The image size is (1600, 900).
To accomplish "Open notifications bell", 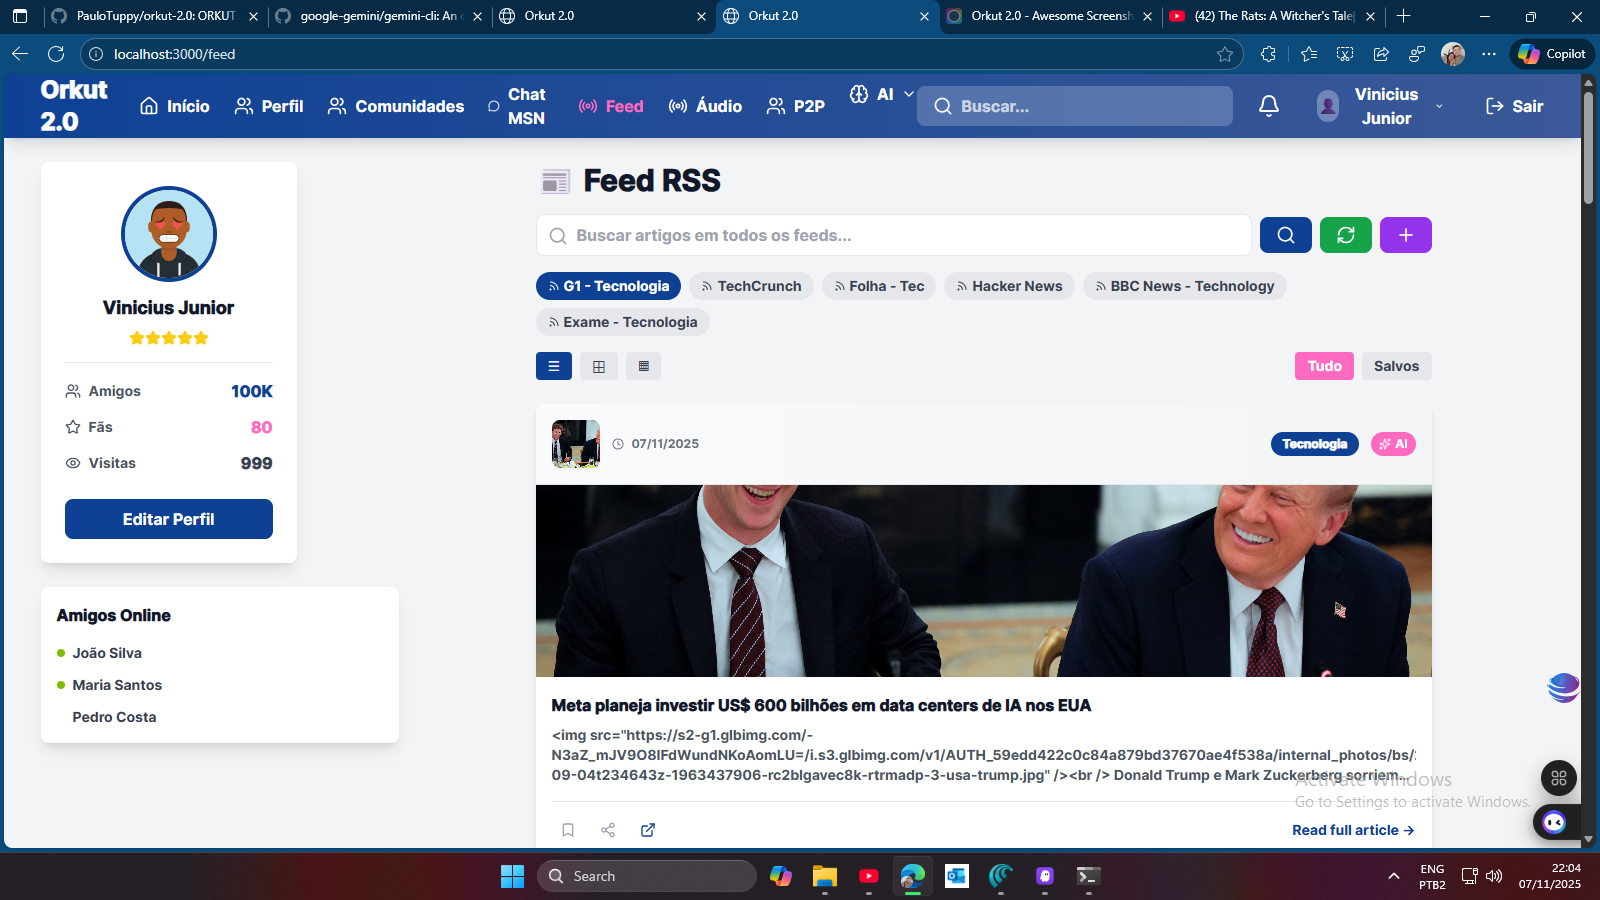I will [x=1268, y=106].
